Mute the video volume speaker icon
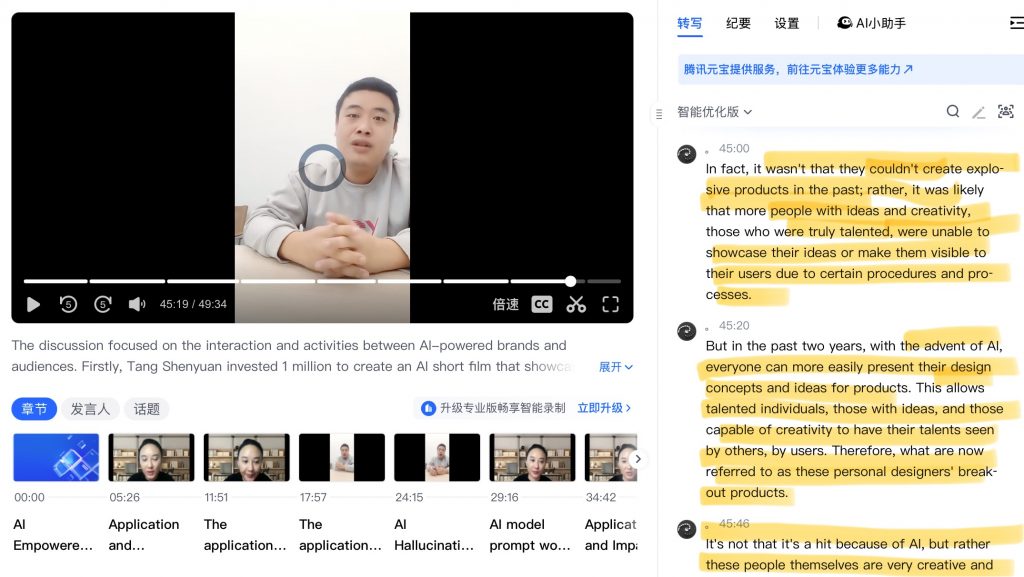 coord(136,304)
